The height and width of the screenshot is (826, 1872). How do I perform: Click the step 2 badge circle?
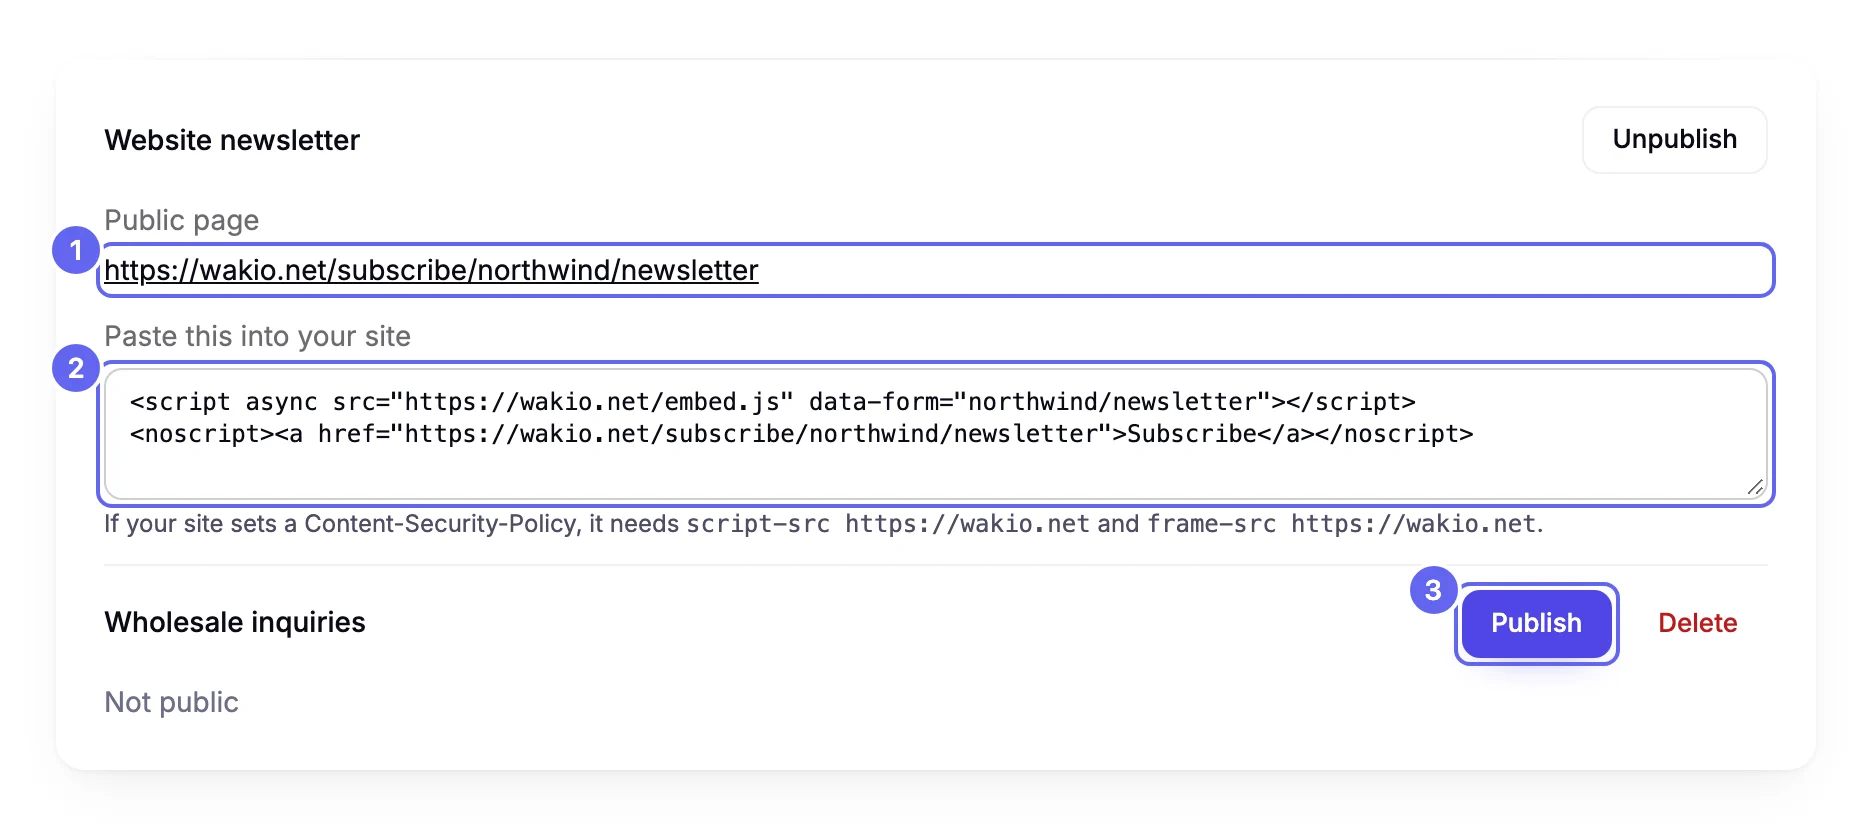pos(76,368)
